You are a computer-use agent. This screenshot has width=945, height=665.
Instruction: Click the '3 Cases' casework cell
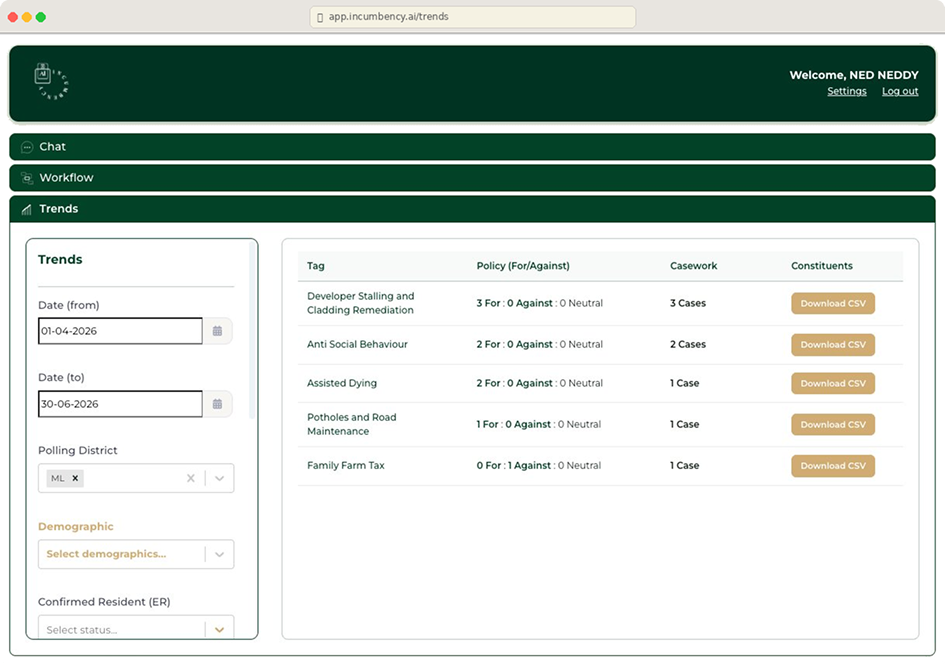[x=688, y=303]
